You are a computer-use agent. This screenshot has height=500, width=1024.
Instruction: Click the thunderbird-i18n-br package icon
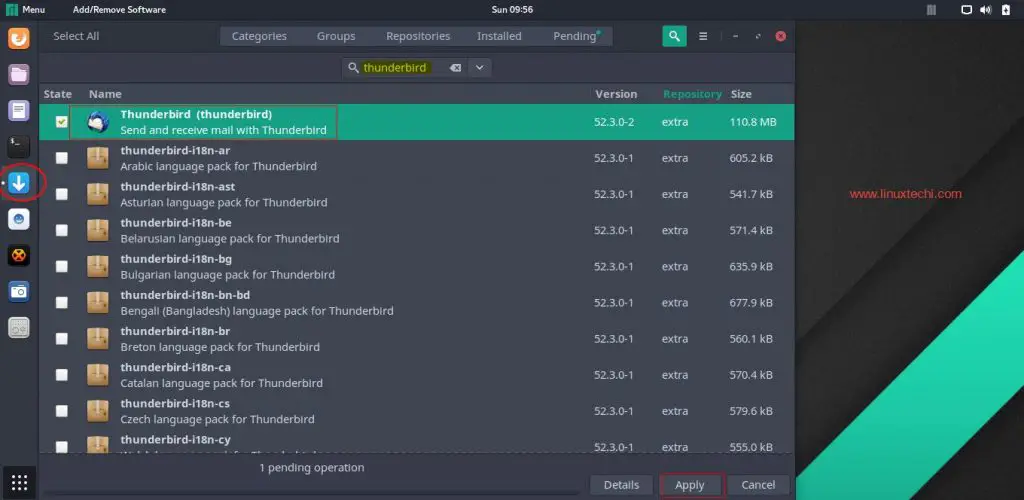coord(98,339)
